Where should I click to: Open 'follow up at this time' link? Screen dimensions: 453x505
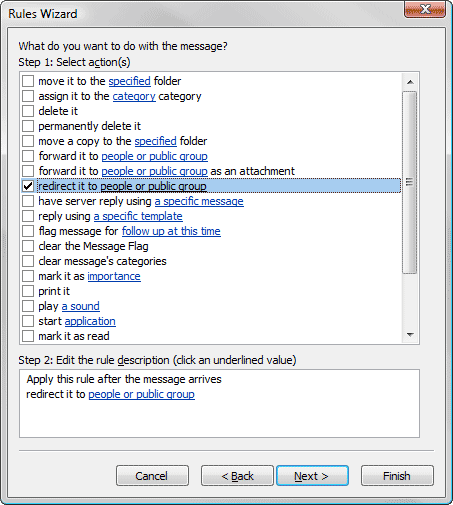[171, 231]
